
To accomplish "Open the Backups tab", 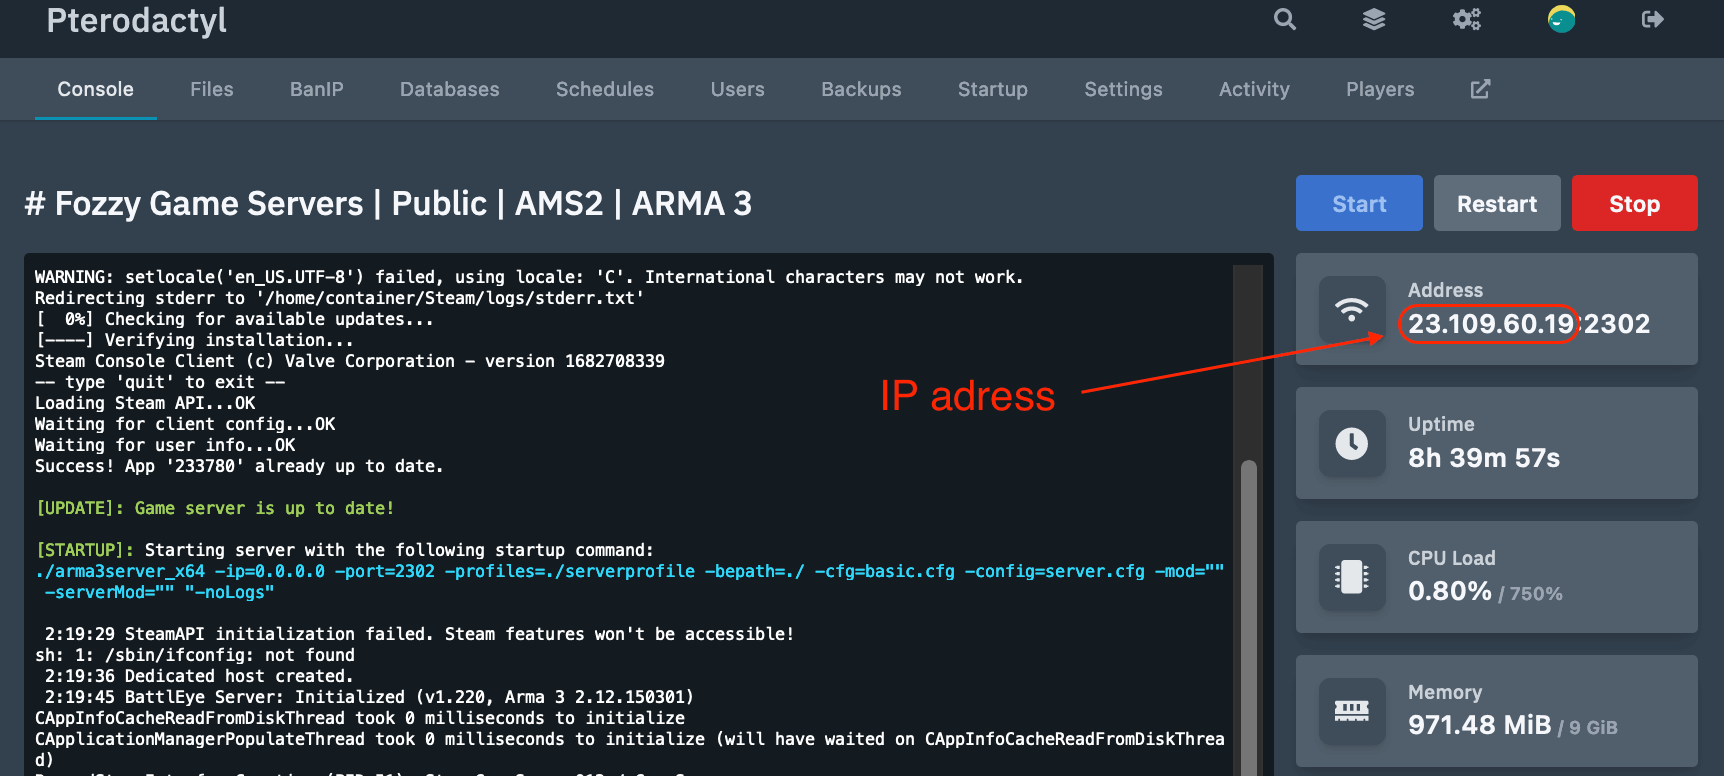I will [x=861, y=89].
